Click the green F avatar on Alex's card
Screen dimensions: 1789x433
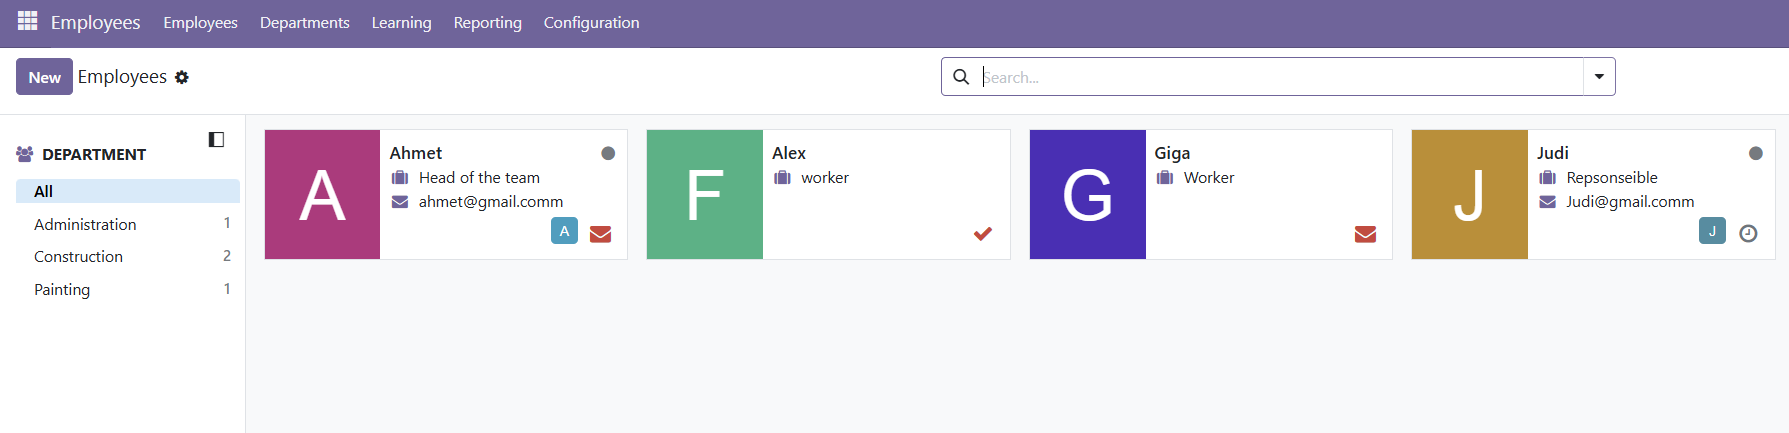[704, 194]
